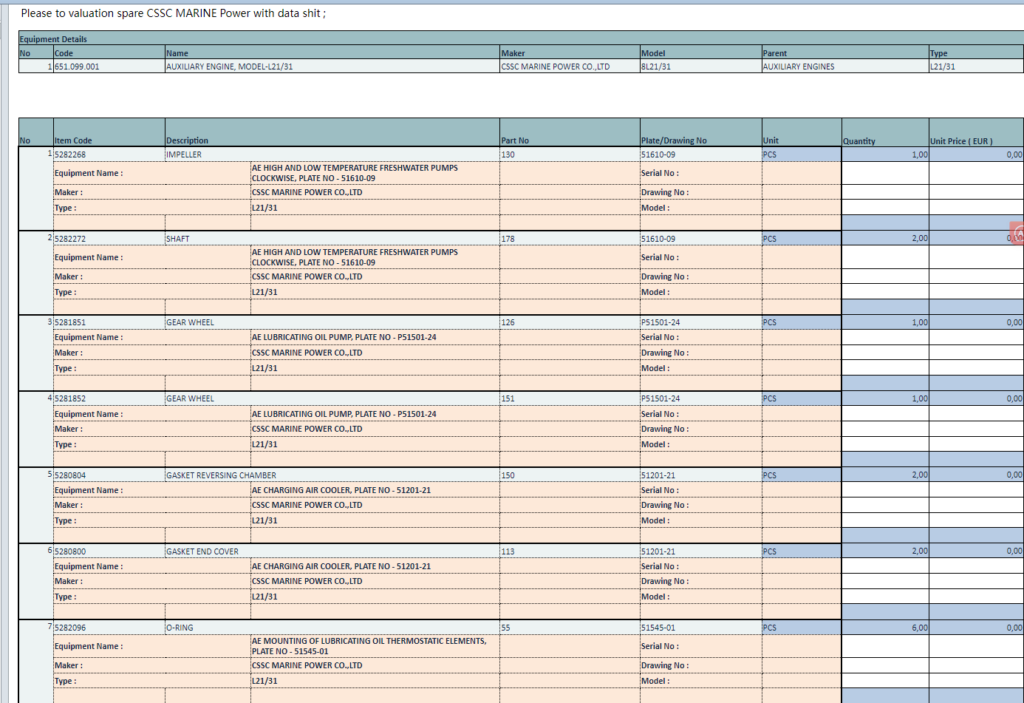
Task: Click the quantity 6,00 cell for O-RING
Action: (x=885, y=627)
